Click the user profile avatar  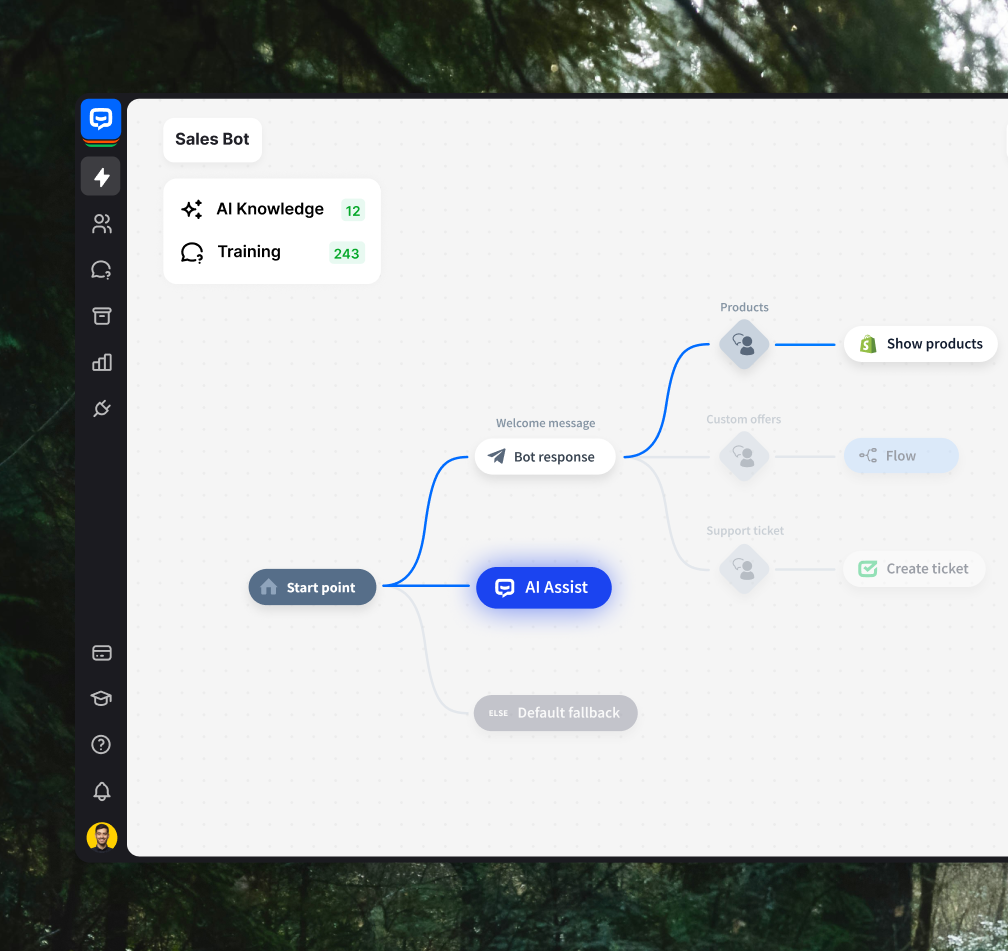tap(102, 837)
